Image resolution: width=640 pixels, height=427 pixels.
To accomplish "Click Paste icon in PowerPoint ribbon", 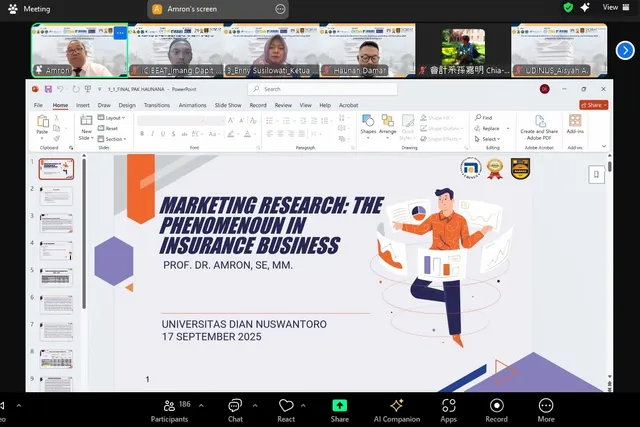I will point(42,122).
